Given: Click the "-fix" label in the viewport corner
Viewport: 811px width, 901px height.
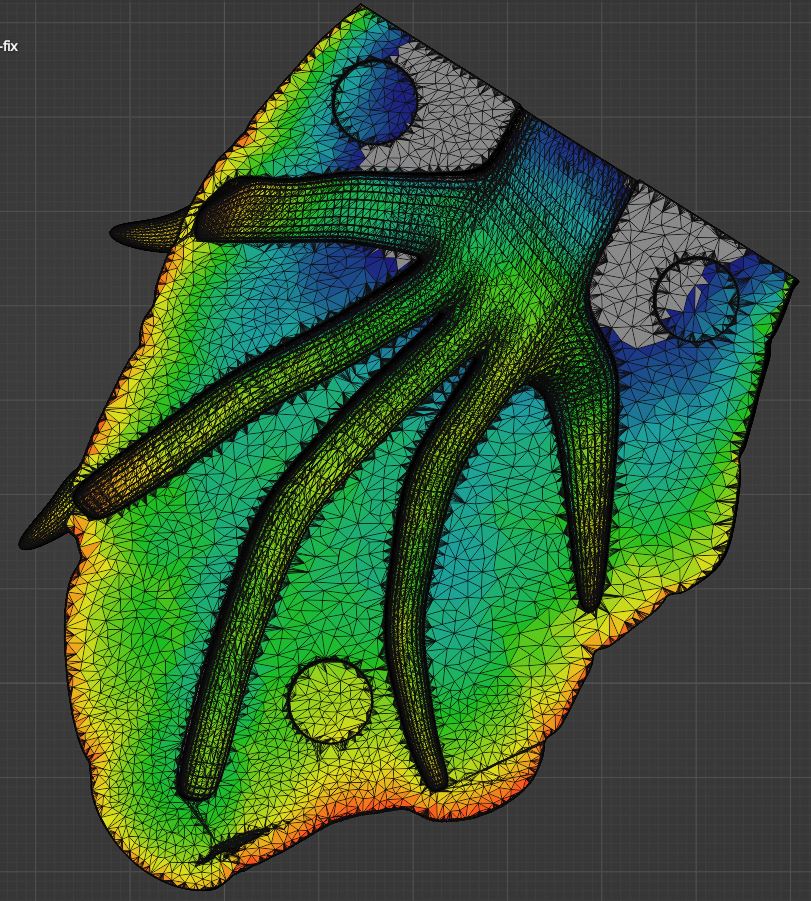Looking at the screenshot, I should [x=9, y=46].
